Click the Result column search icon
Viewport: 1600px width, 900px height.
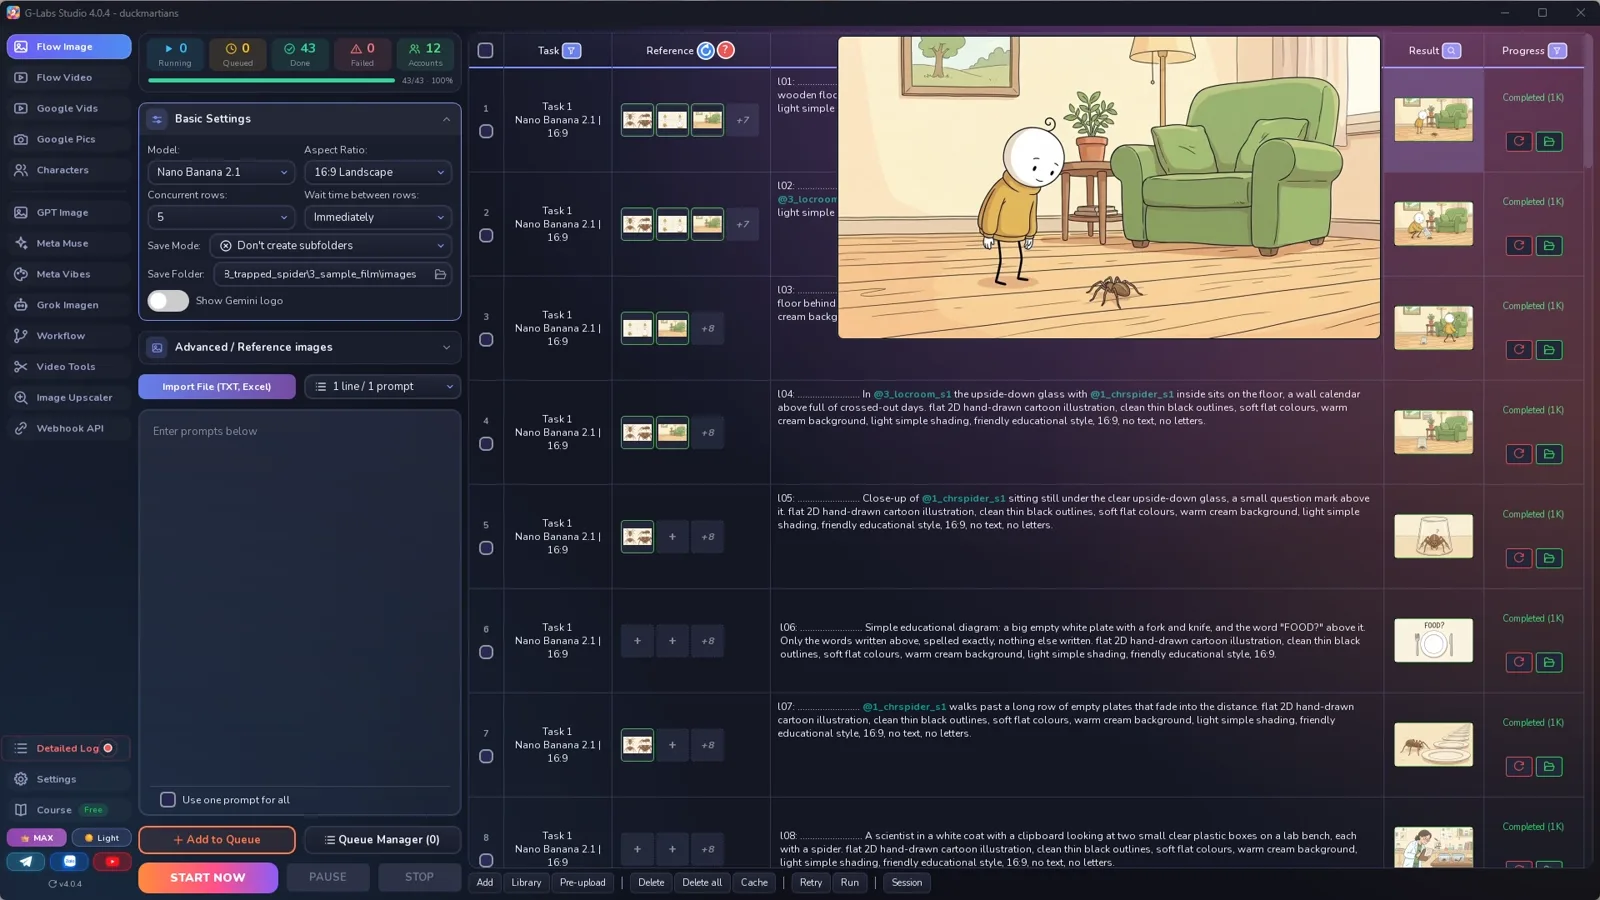click(x=1451, y=51)
